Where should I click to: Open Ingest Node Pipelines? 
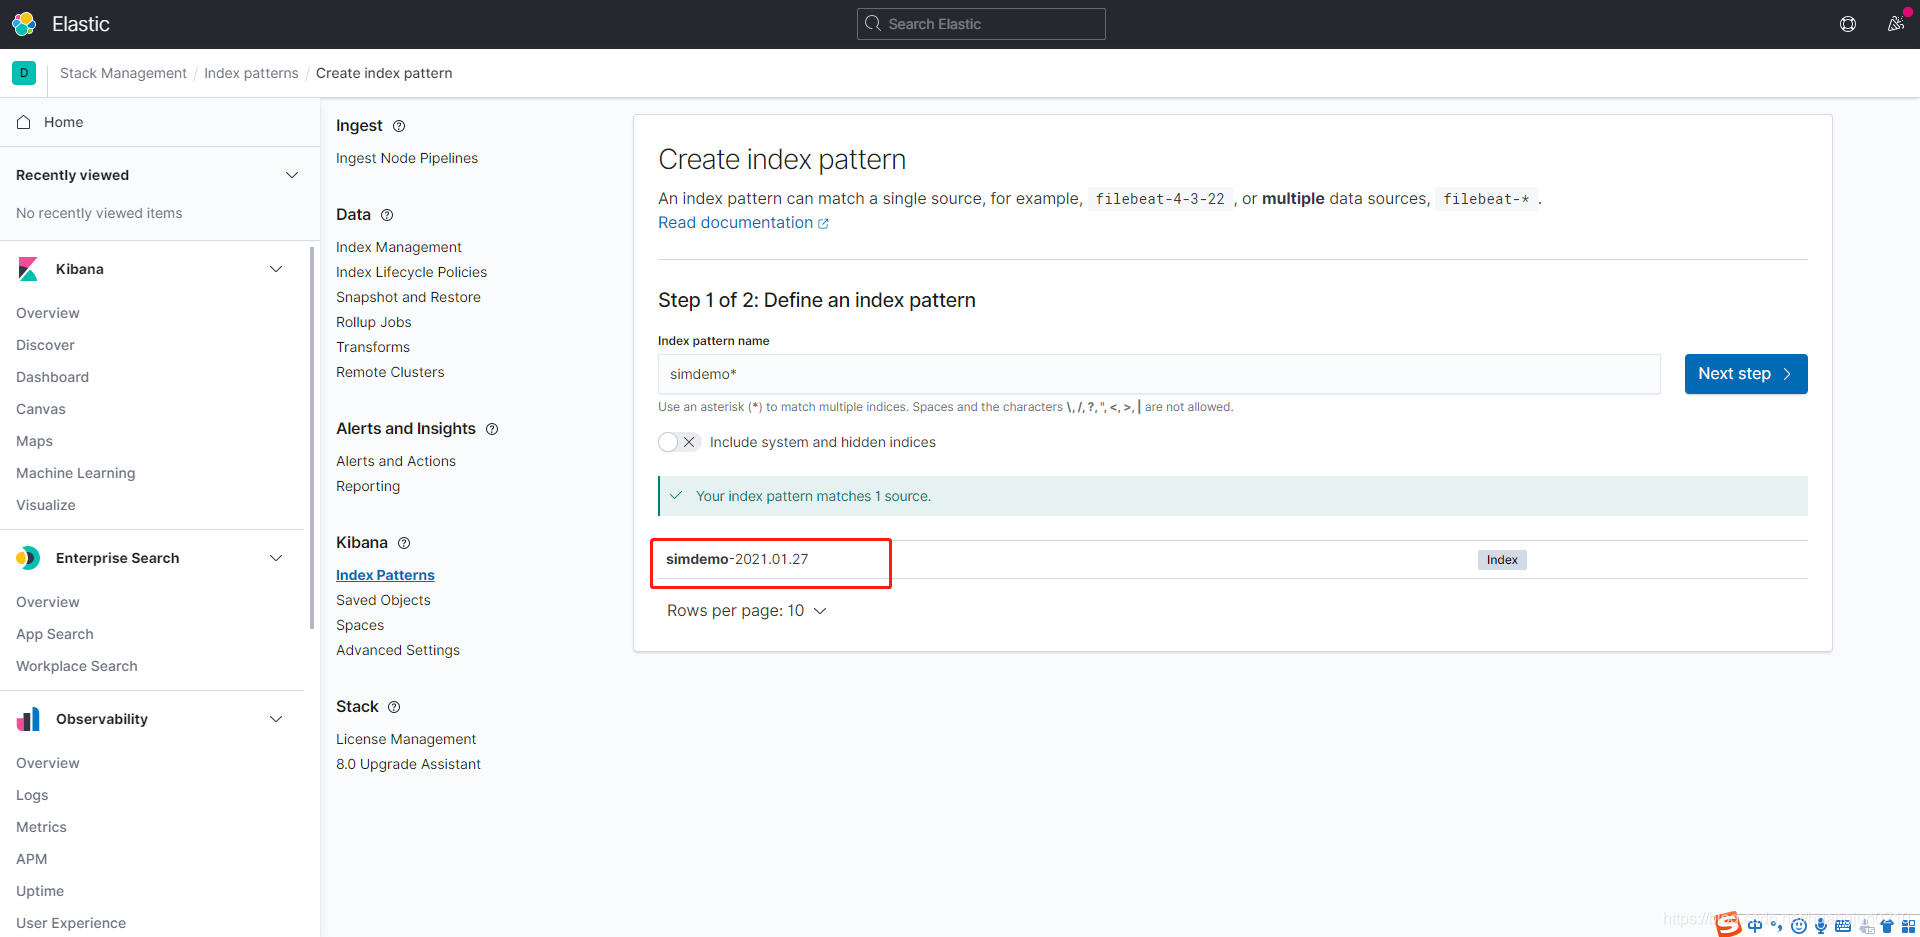pyautogui.click(x=407, y=158)
